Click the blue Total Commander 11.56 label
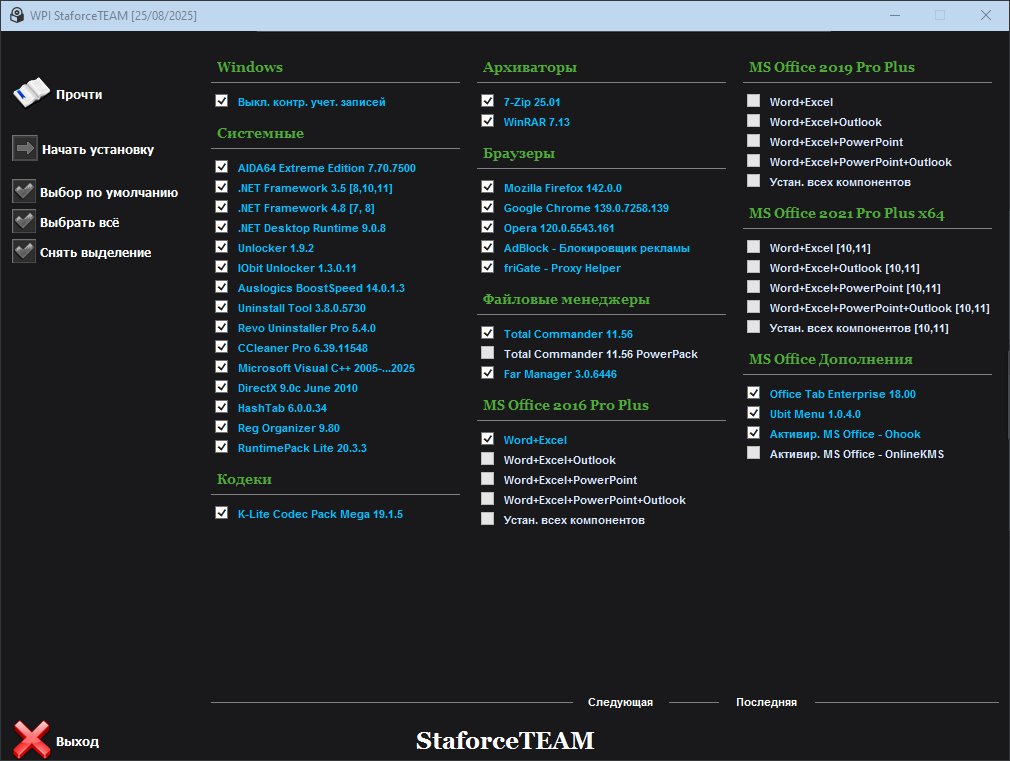 pyautogui.click(x=568, y=334)
